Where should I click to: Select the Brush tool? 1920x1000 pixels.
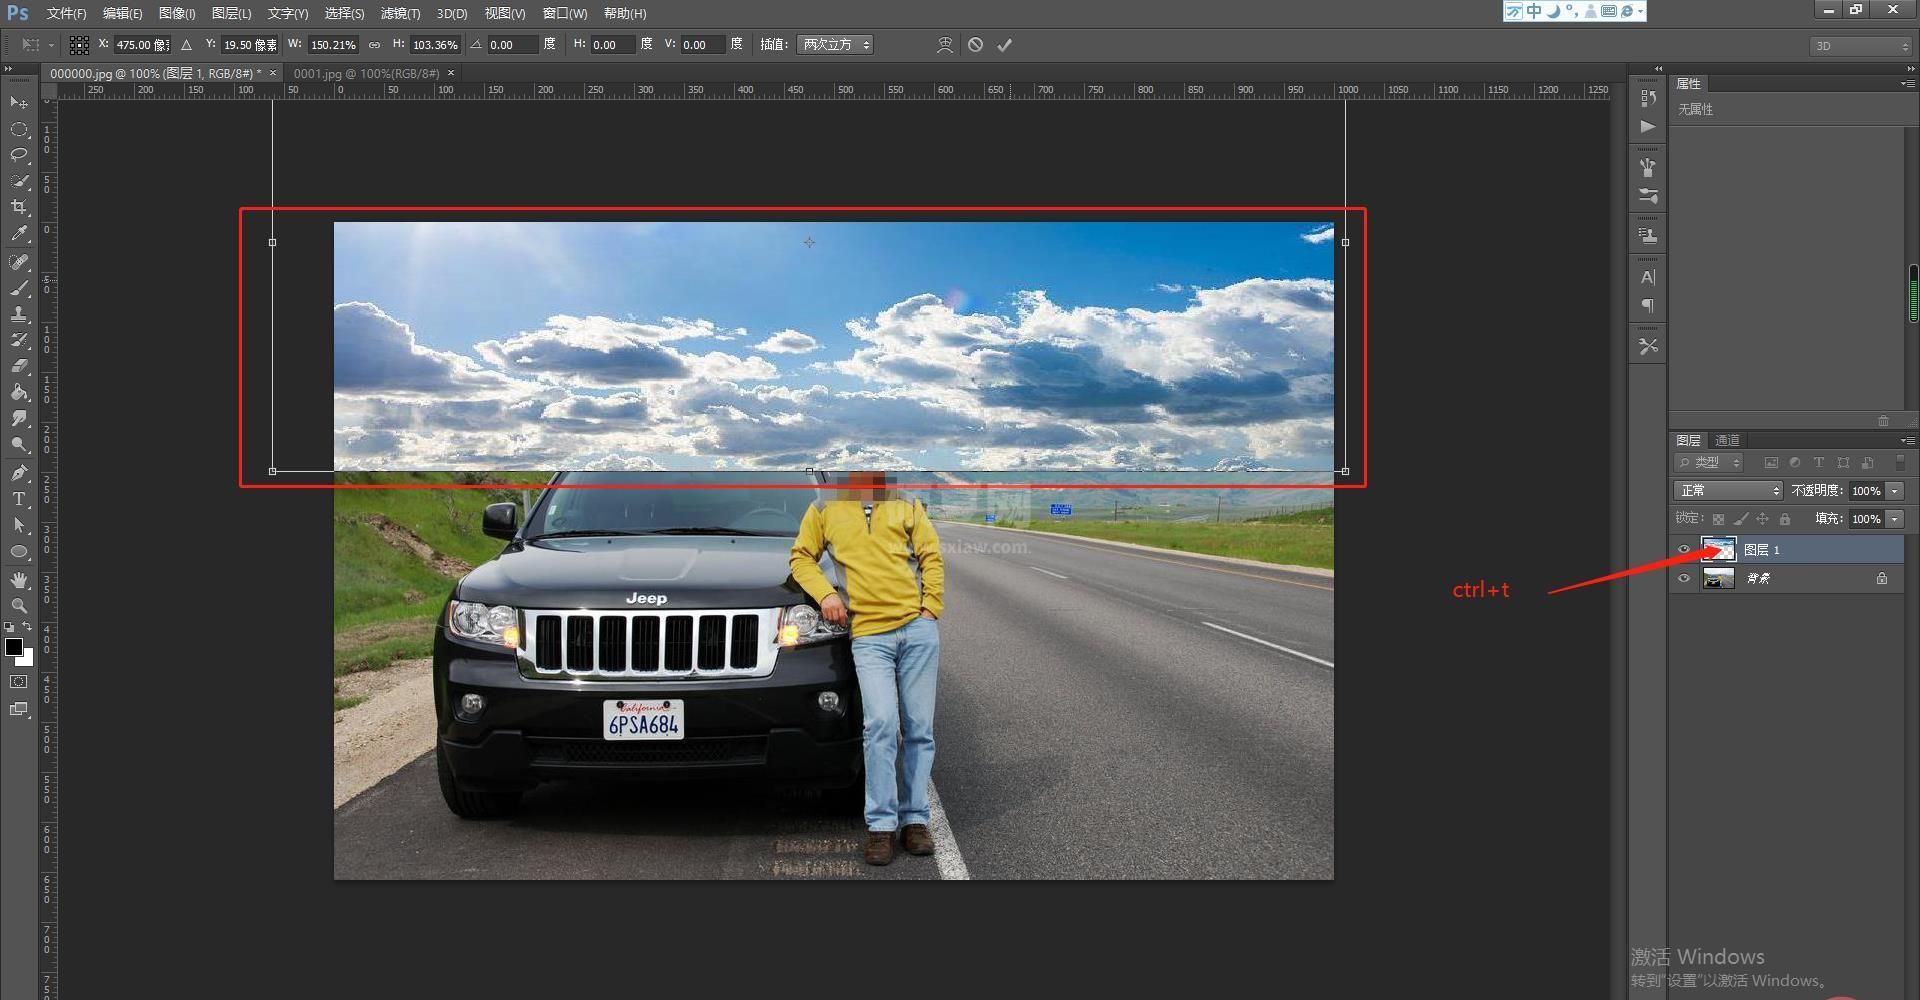click(x=19, y=288)
